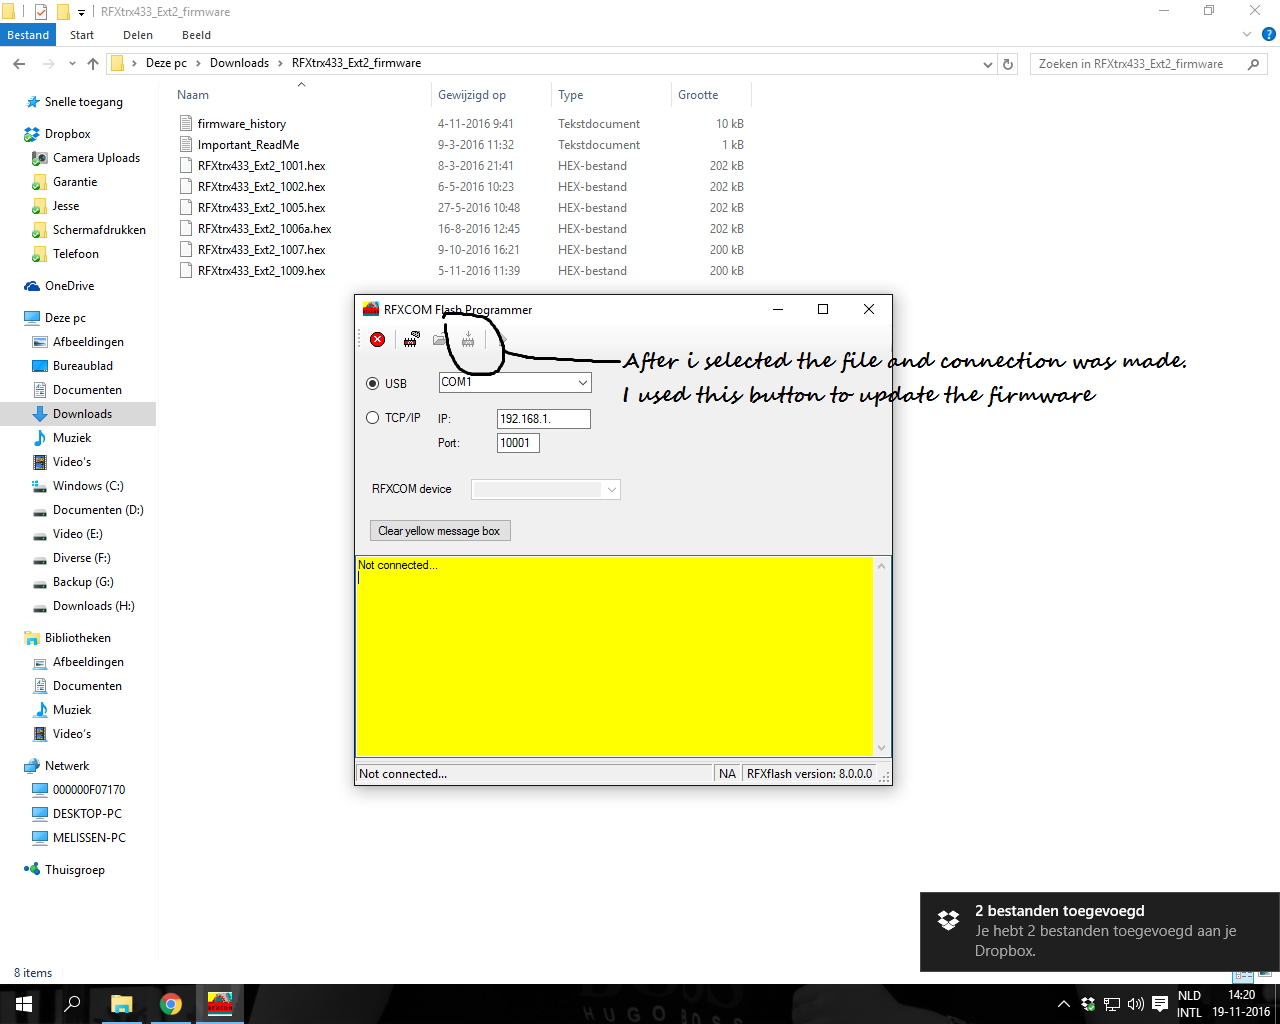The image size is (1280, 1024).
Task: Click into the Port field showing 10001
Action: click(x=518, y=443)
